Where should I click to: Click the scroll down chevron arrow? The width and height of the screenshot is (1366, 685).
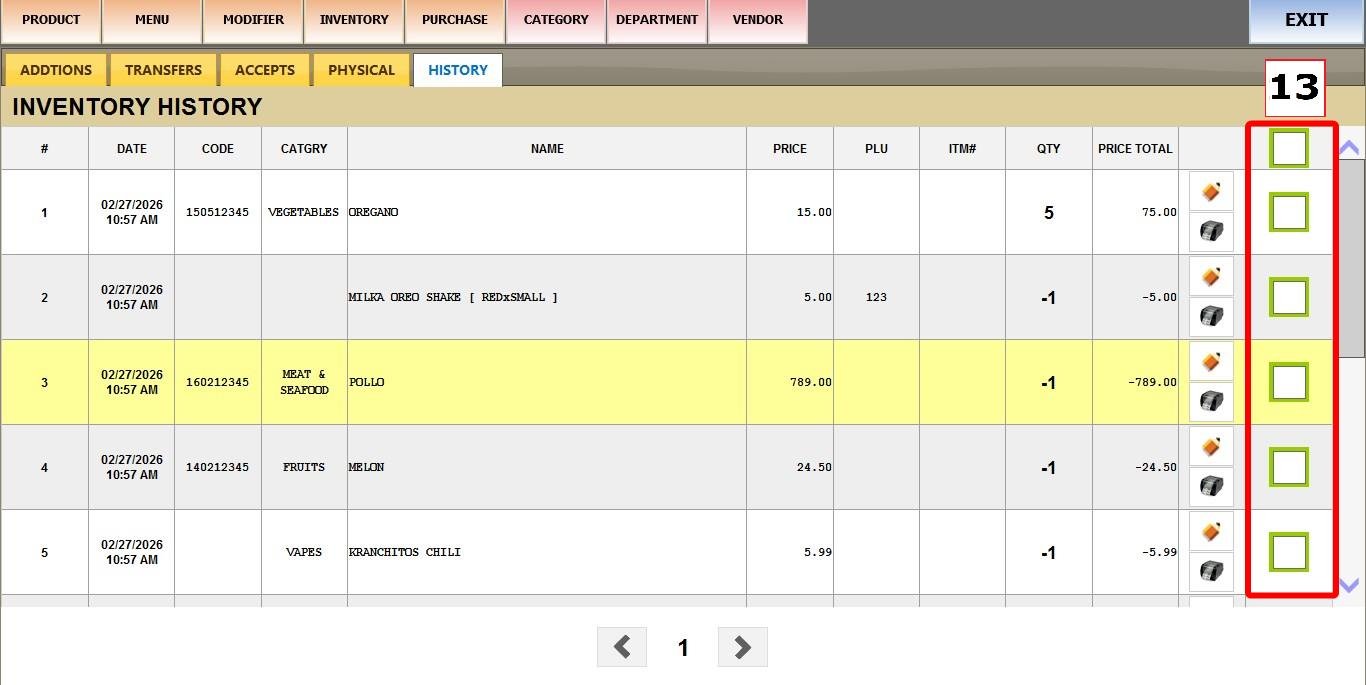tap(1349, 586)
